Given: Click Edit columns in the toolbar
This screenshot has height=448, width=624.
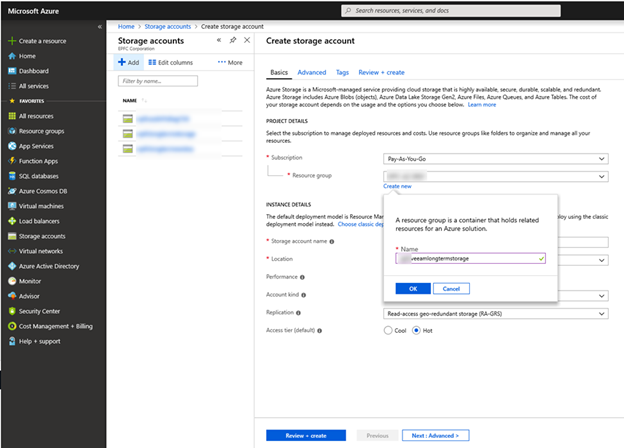Looking at the screenshot, I should tap(171, 62).
